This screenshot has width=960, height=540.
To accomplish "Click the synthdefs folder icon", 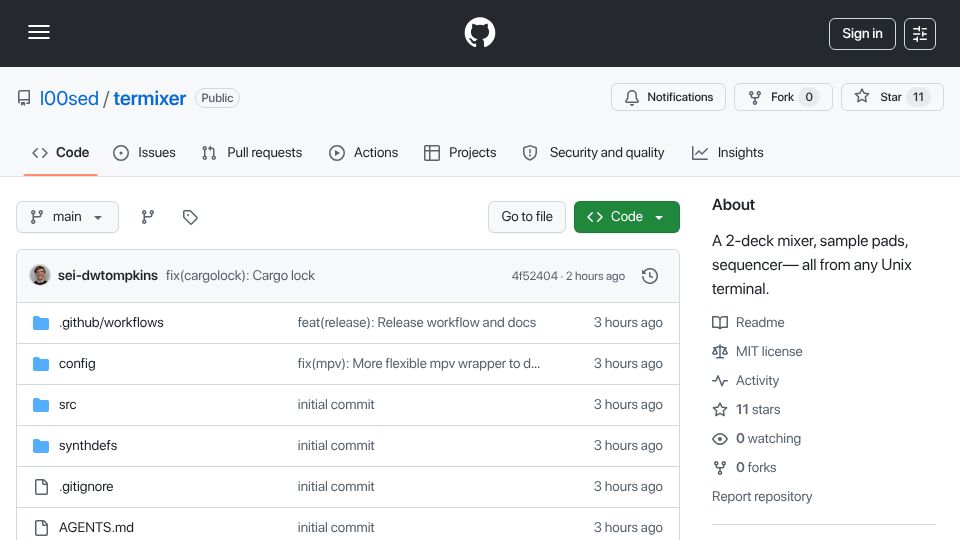I will click(x=41, y=446).
